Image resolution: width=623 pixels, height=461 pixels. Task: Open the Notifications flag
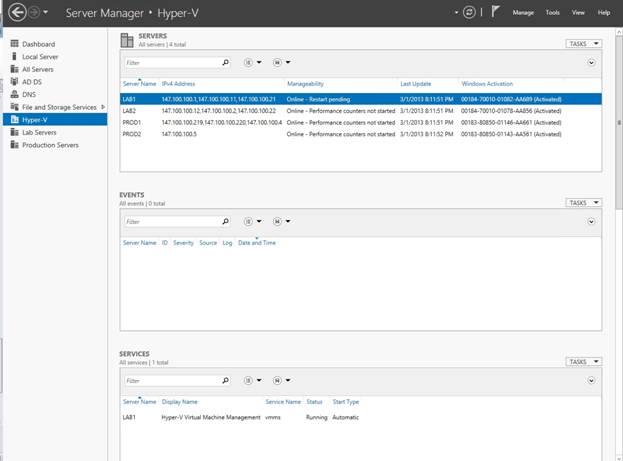pos(495,12)
